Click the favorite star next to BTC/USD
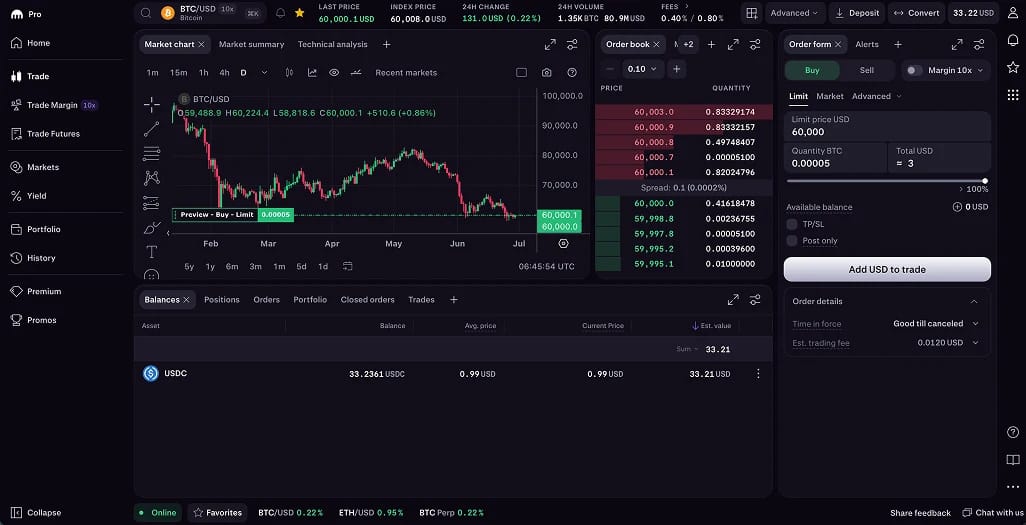This screenshot has width=1026, height=525. pyautogui.click(x=299, y=13)
